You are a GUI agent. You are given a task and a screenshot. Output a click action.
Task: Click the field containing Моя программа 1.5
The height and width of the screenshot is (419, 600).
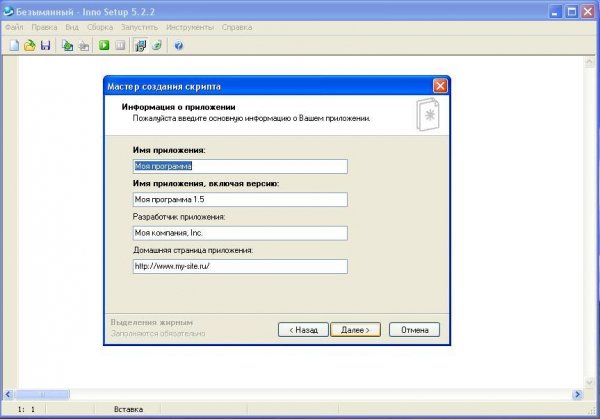point(240,199)
